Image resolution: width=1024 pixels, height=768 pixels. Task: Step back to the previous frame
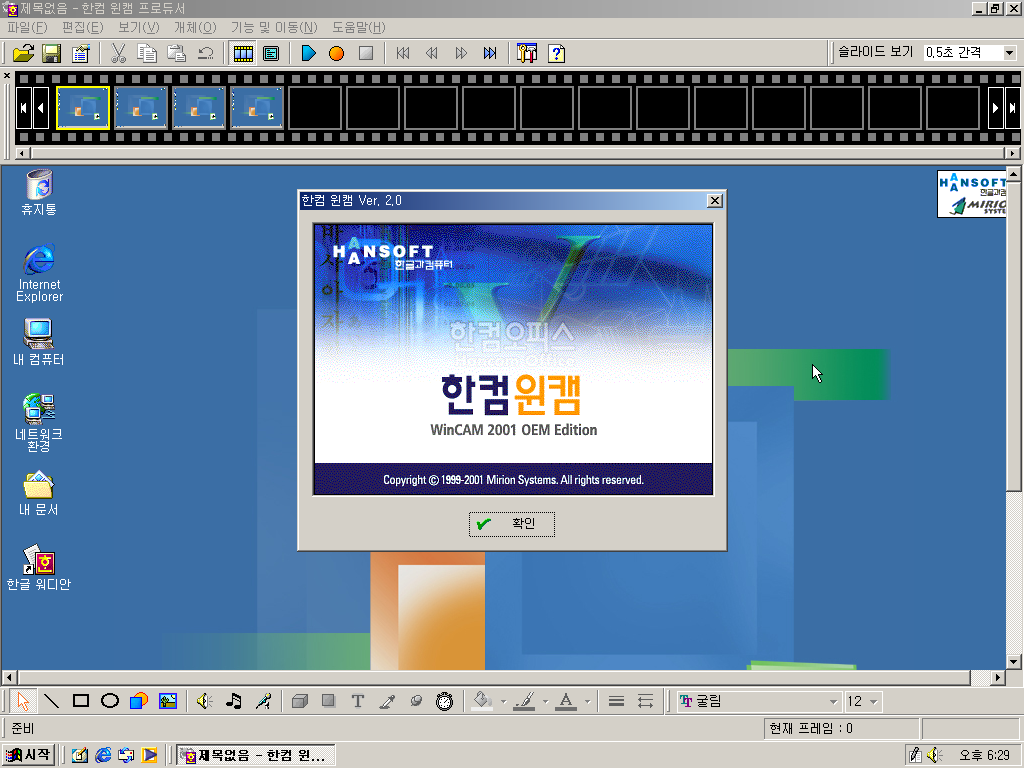pyautogui.click(x=432, y=53)
